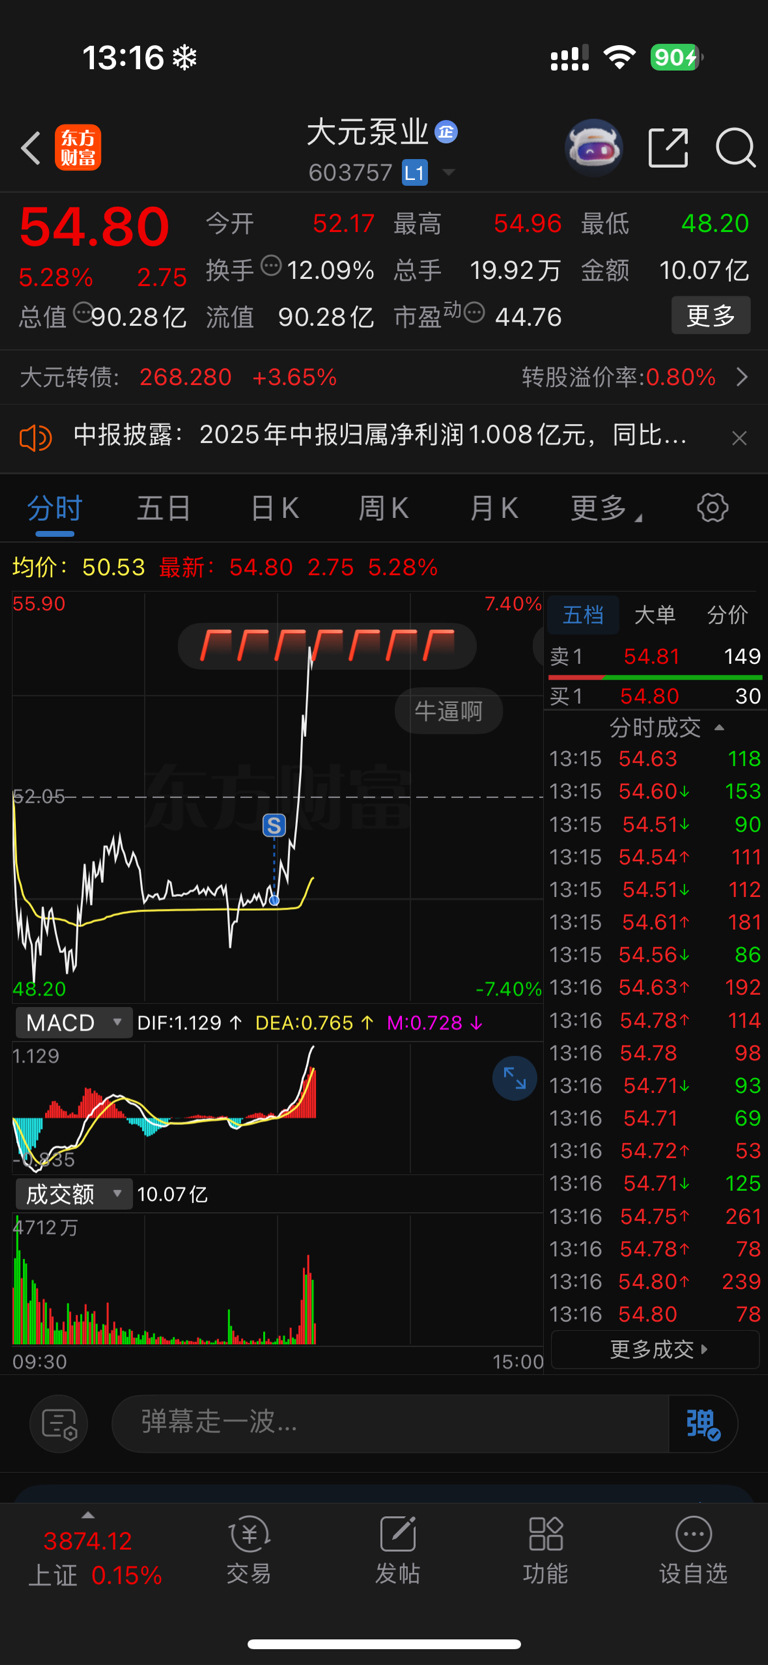Dismiss the 中报披露 news banner

pos(739,438)
